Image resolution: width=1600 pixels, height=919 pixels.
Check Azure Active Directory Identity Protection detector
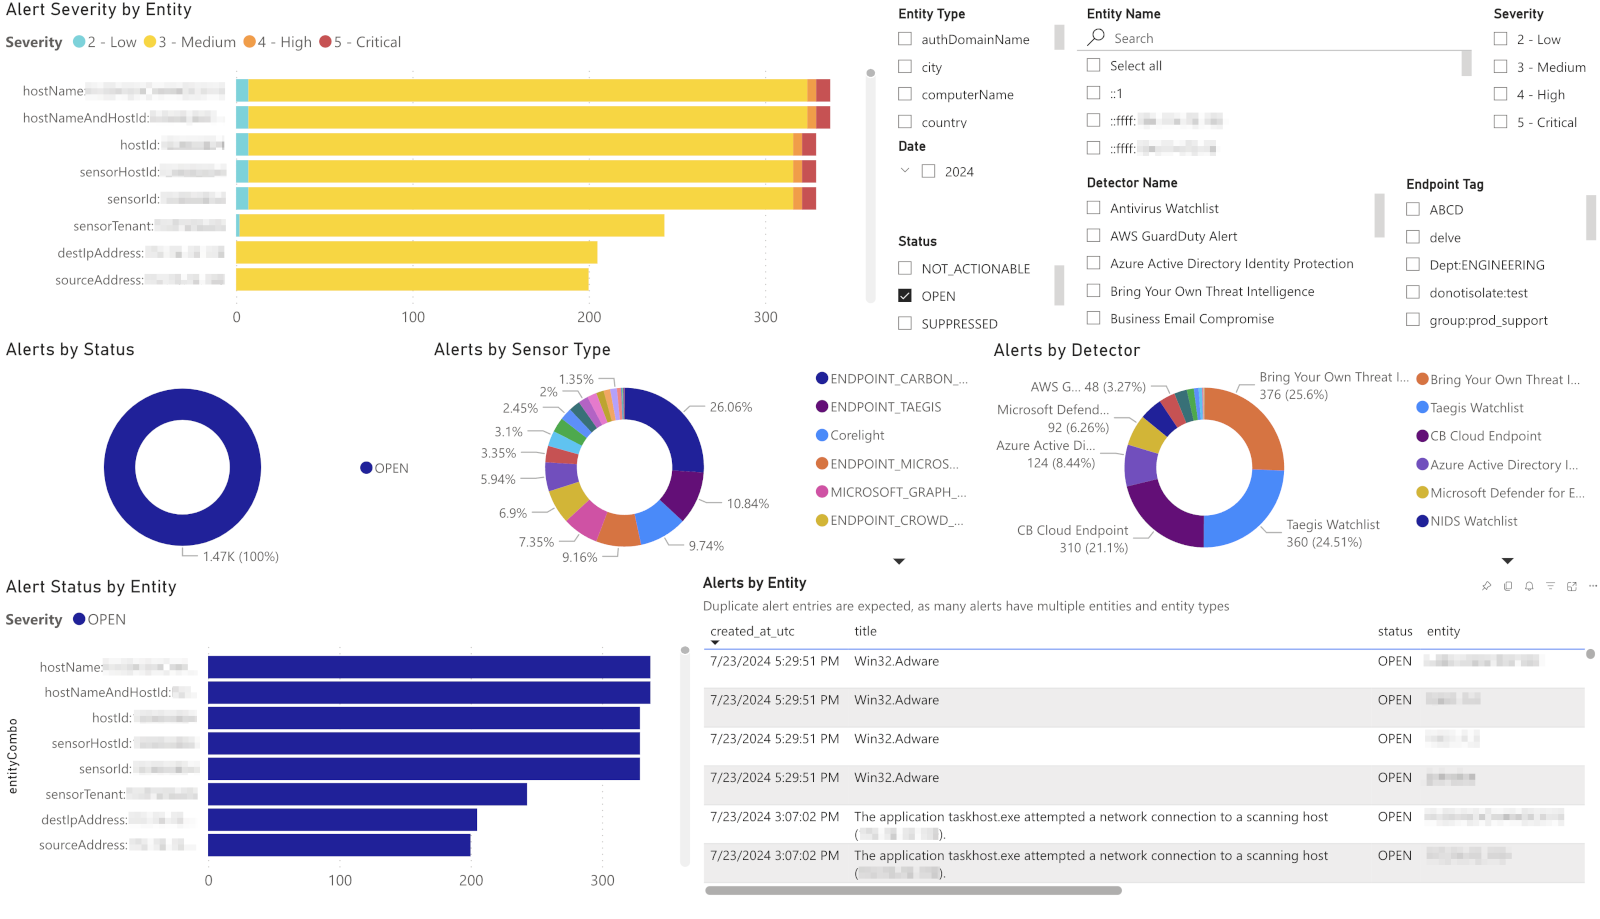point(1094,263)
